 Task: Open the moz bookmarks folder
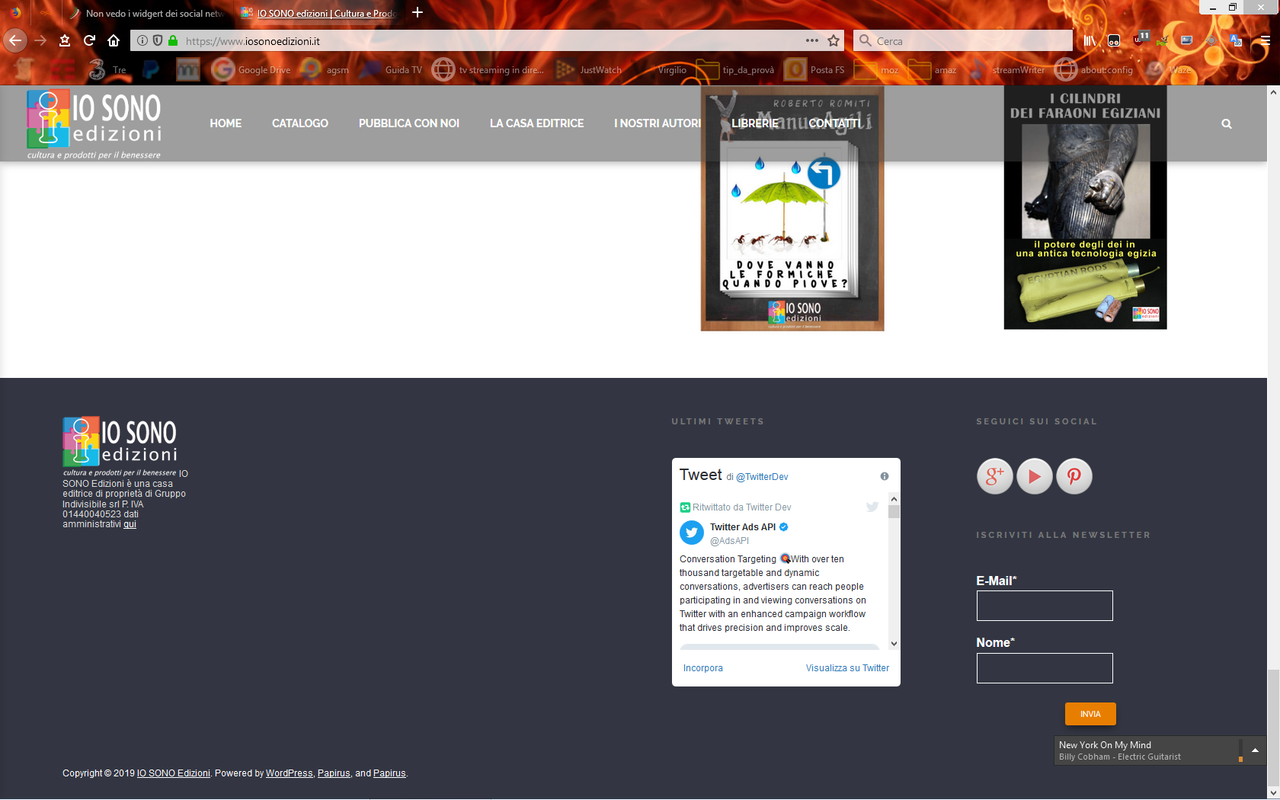877,70
